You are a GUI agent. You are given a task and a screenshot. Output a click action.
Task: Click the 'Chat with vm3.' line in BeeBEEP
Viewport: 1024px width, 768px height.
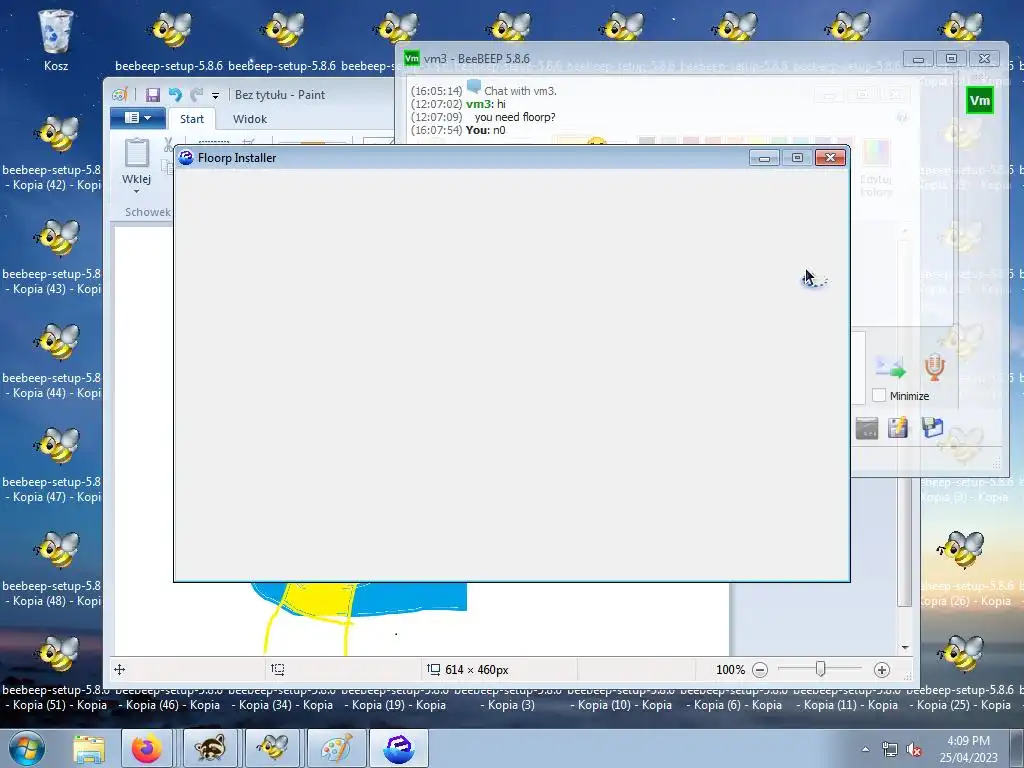pyautogui.click(x=520, y=91)
